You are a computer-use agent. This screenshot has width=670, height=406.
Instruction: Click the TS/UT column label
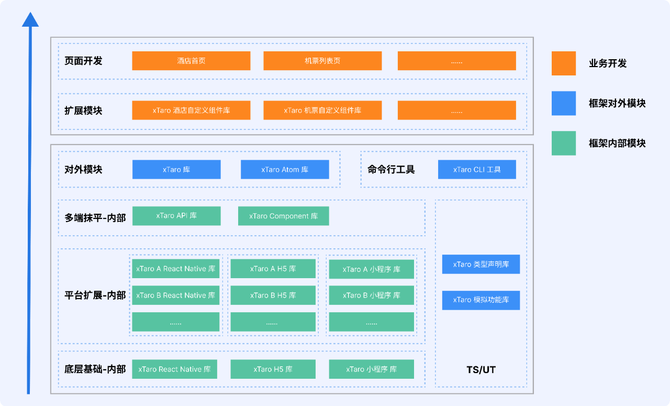(481, 370)
